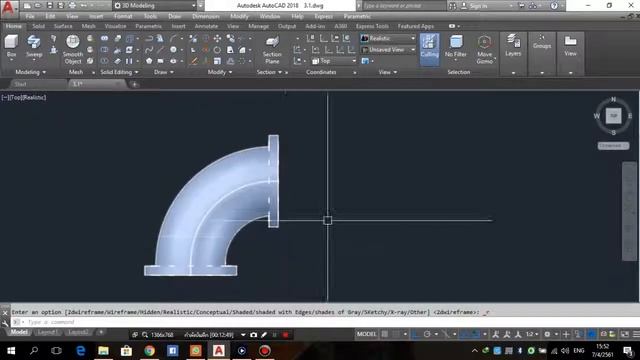Toggle the grid display in status bar

(x=384, y=334)
